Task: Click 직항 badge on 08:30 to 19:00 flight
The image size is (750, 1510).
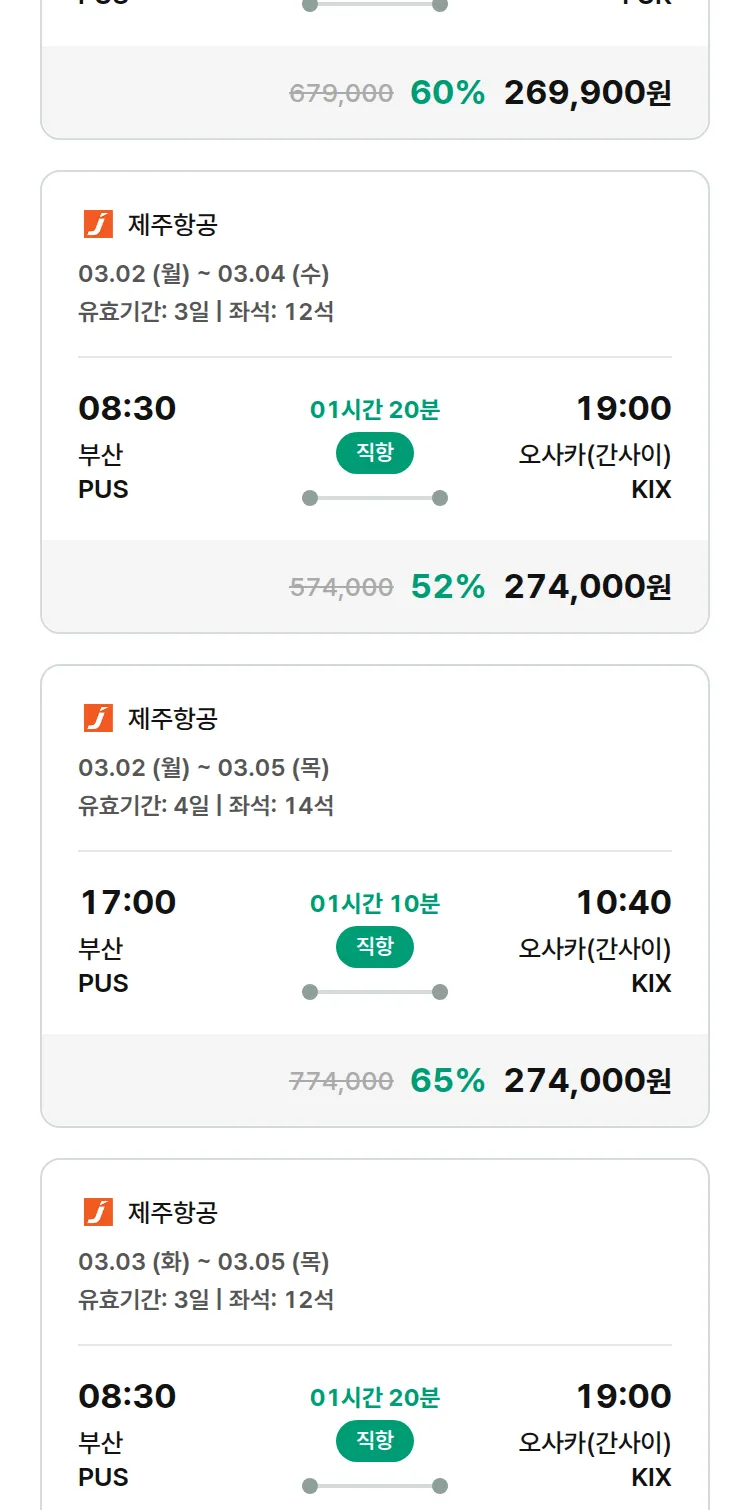Action: coord(375,453)
